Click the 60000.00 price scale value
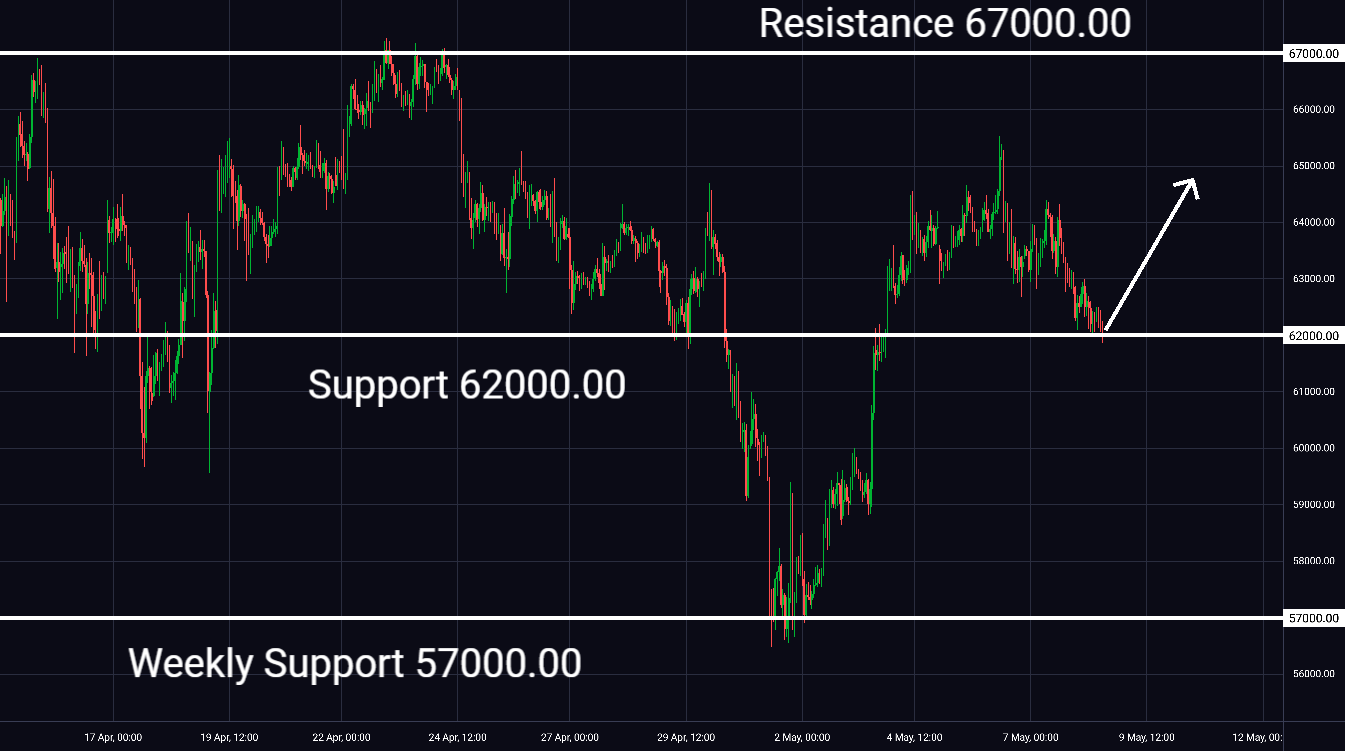 (1314, 448)
